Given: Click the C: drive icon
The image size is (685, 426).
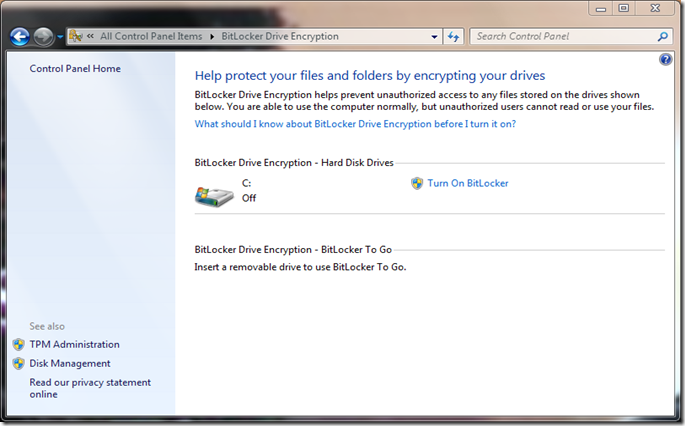Looking at the screenshot, I should click(214, 197).
